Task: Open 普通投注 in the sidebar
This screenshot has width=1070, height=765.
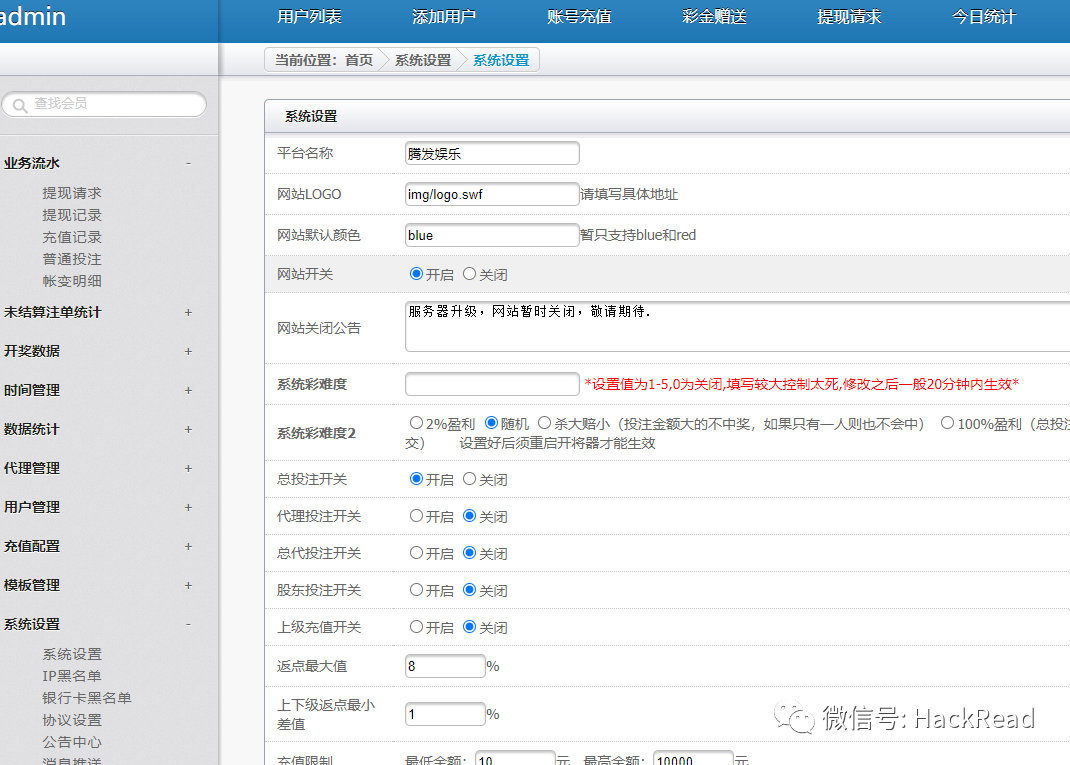Action: pos(72,259)
